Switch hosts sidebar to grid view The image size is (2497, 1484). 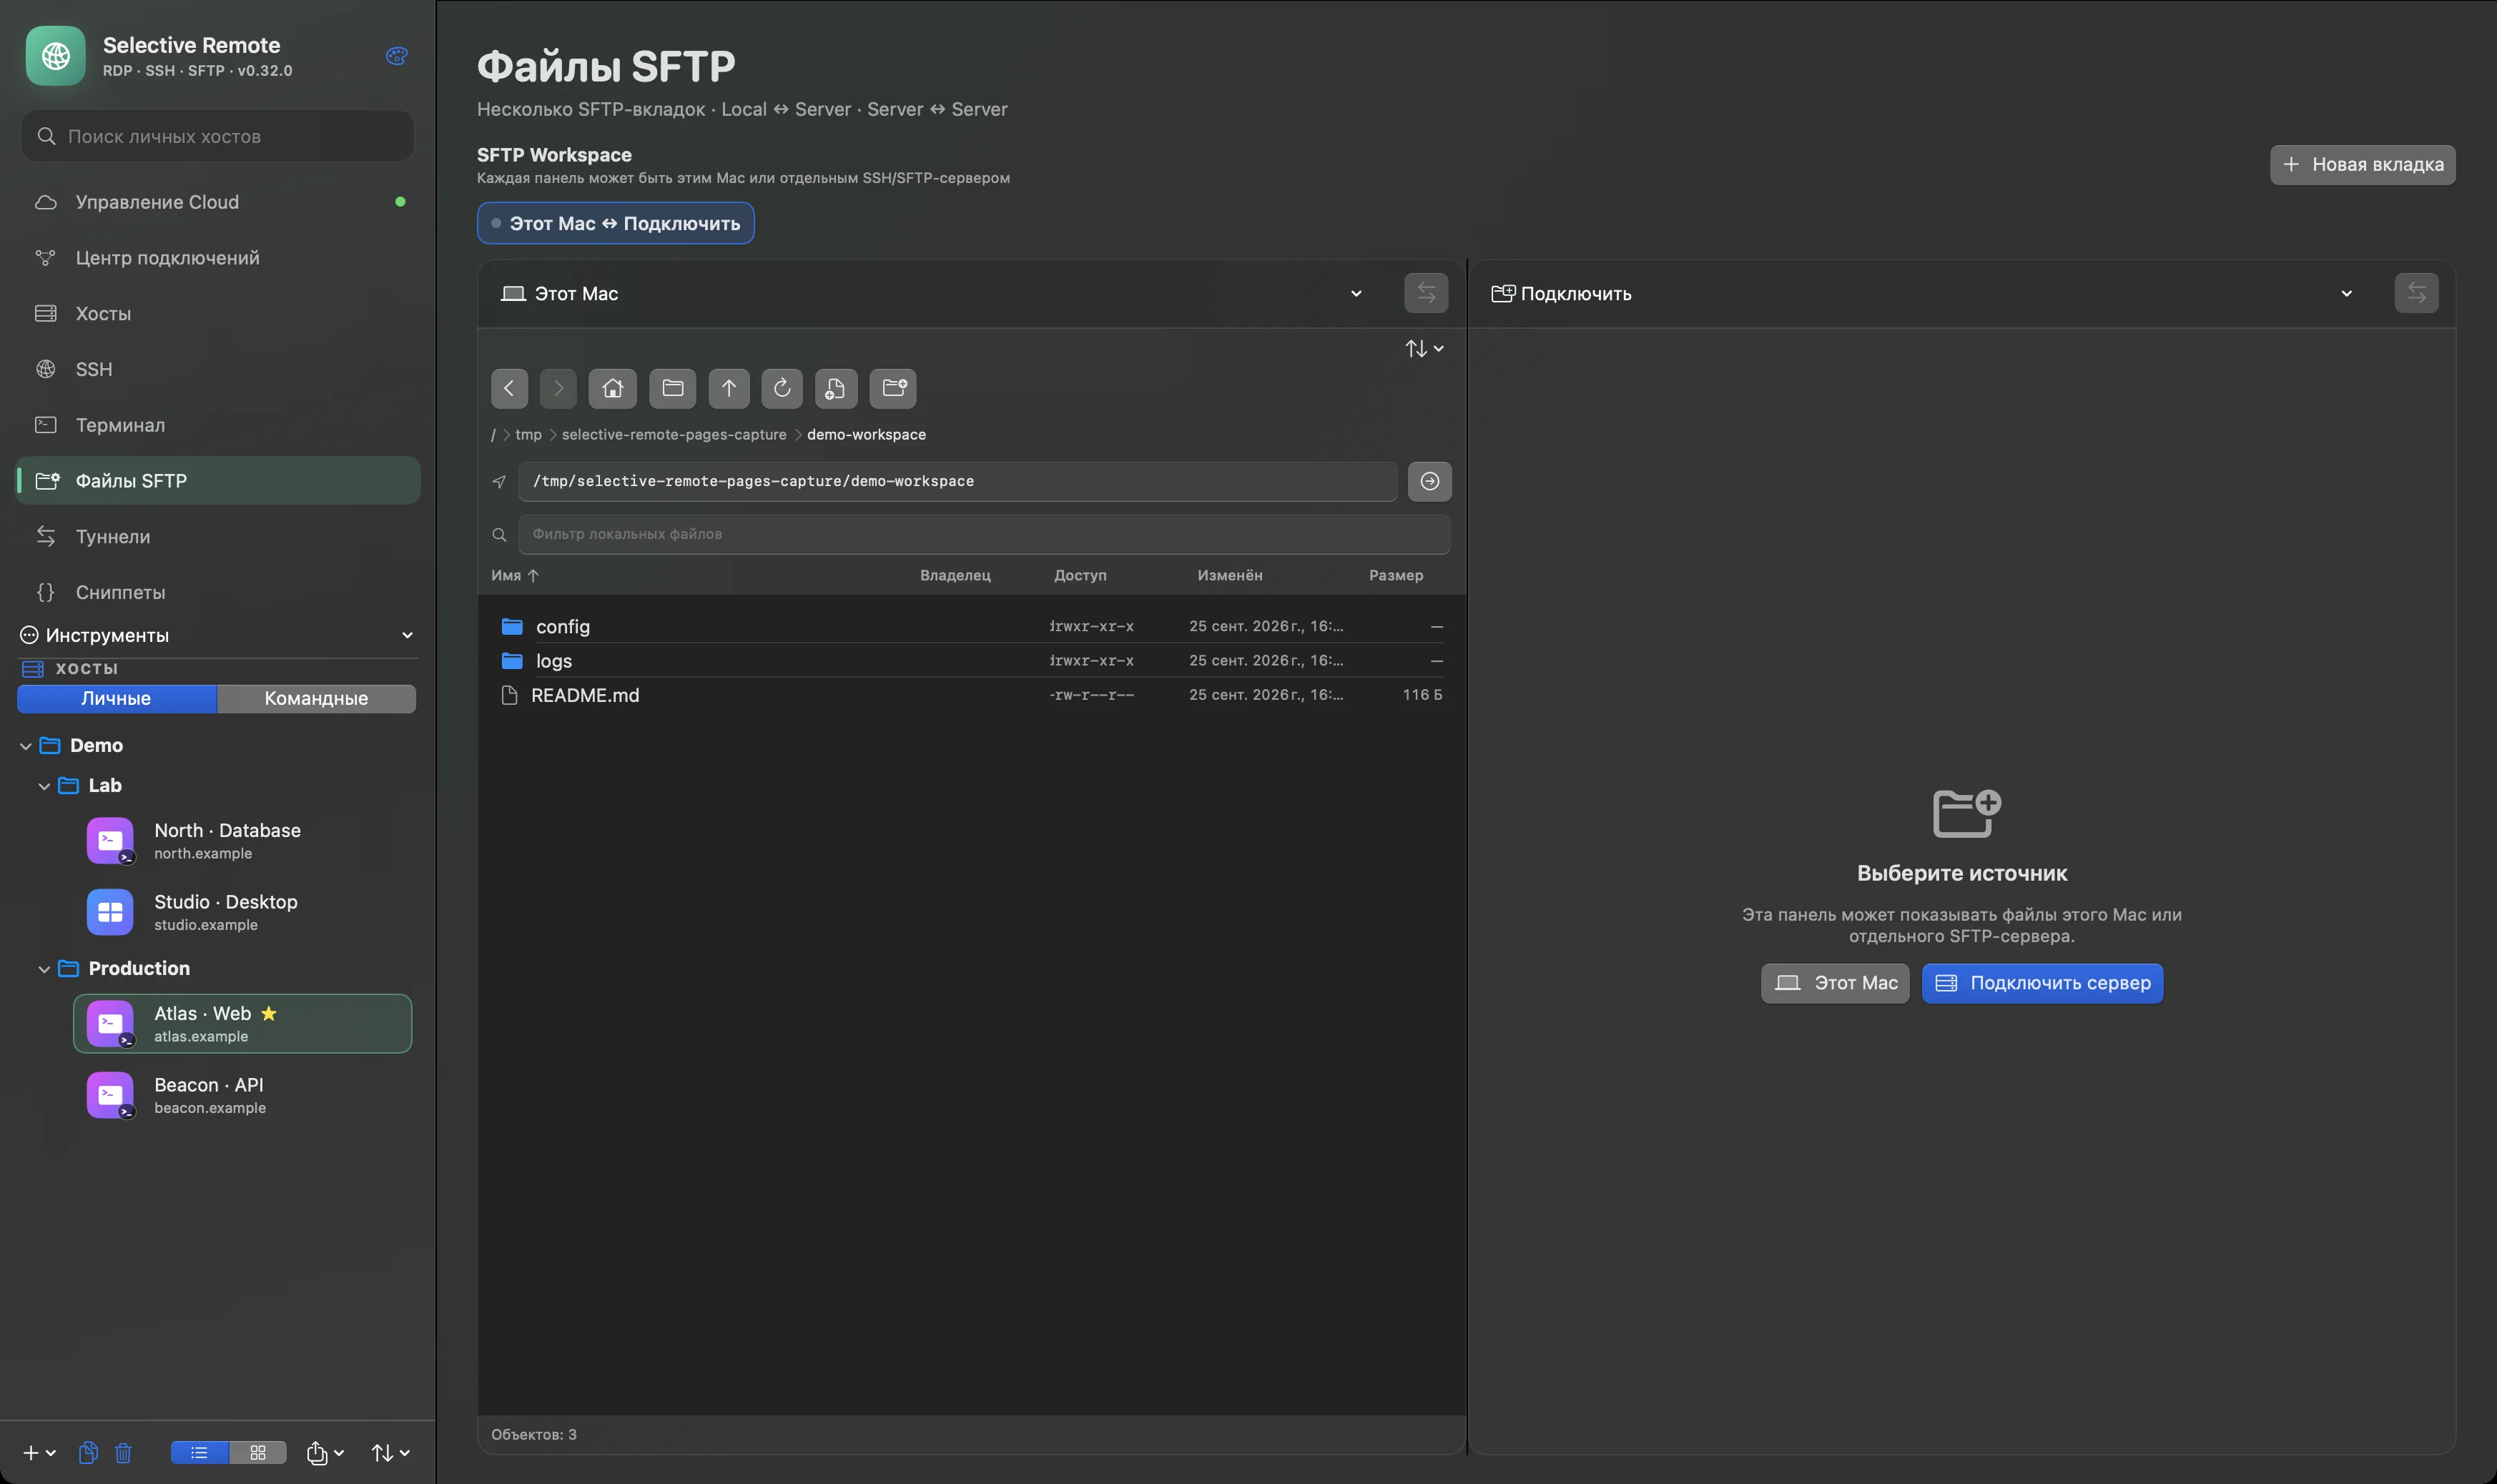[258, 1452]
